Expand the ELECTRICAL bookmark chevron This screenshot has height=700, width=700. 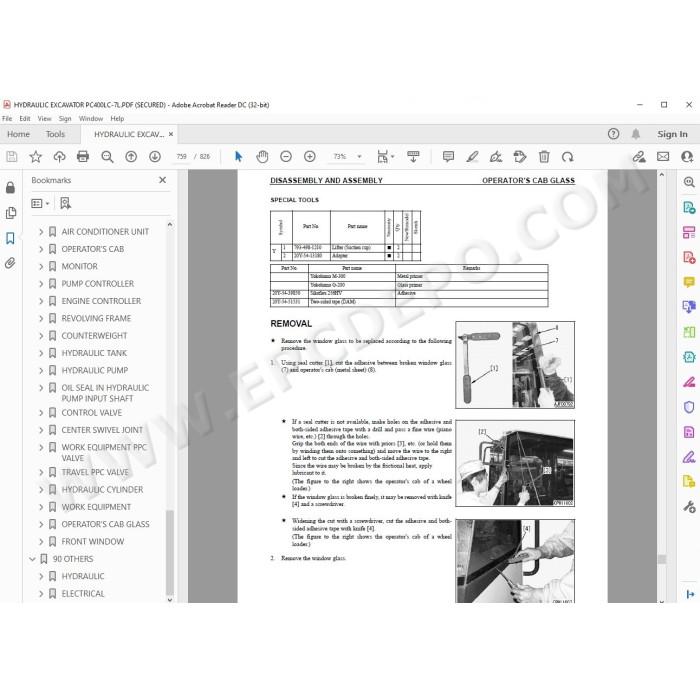coord(41,594)
